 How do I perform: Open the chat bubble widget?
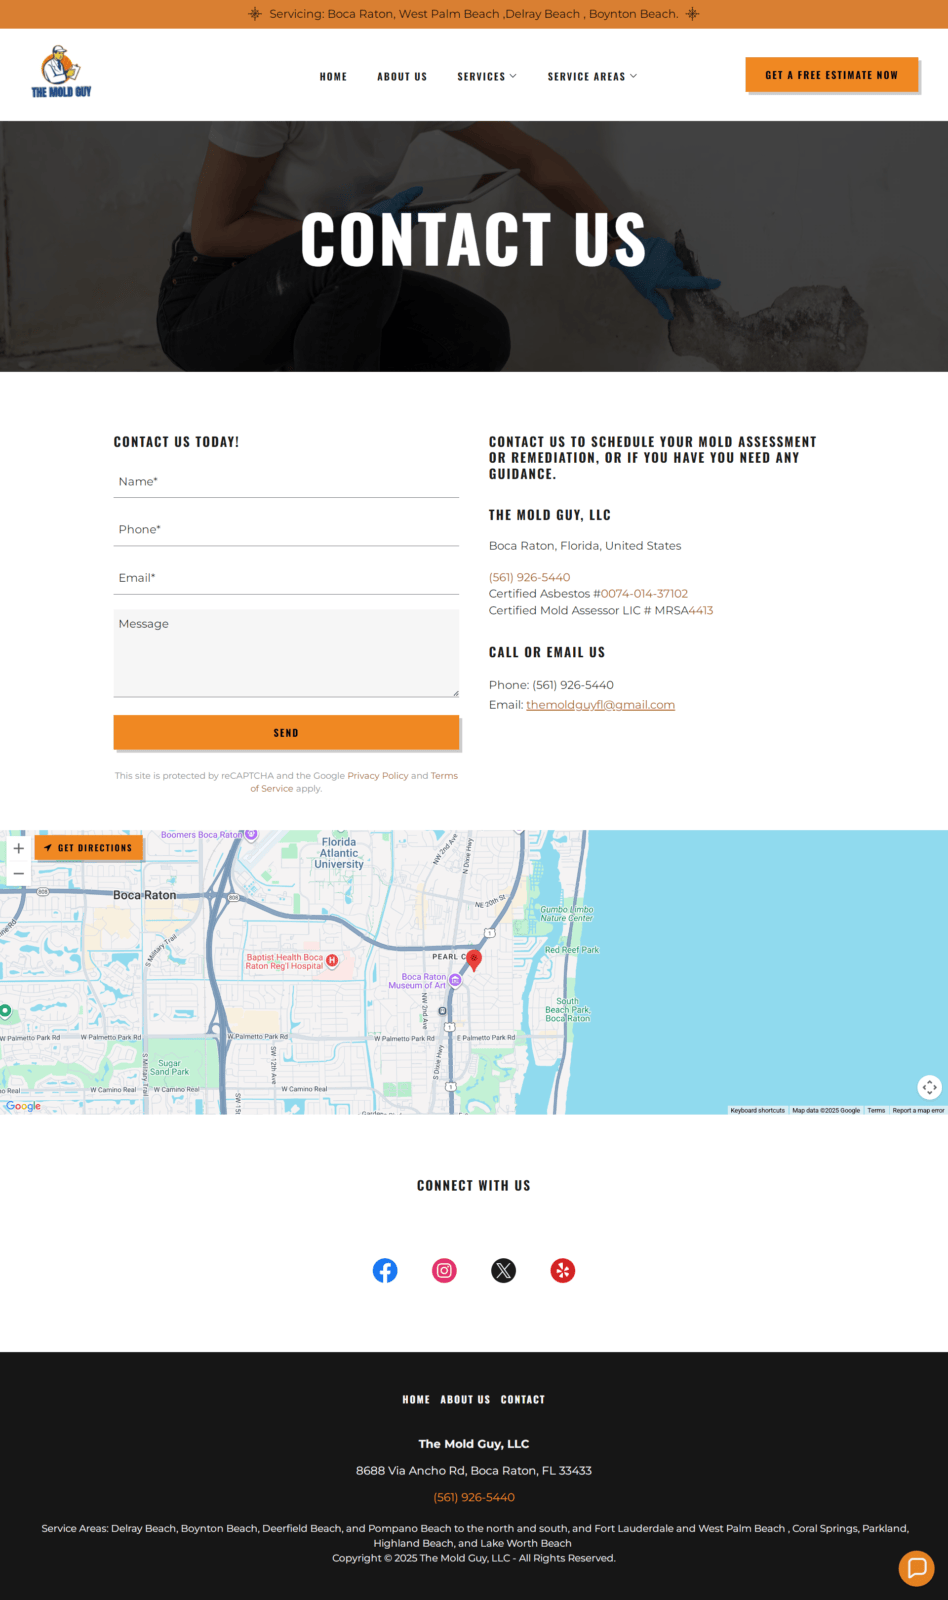coord(915,1567)
